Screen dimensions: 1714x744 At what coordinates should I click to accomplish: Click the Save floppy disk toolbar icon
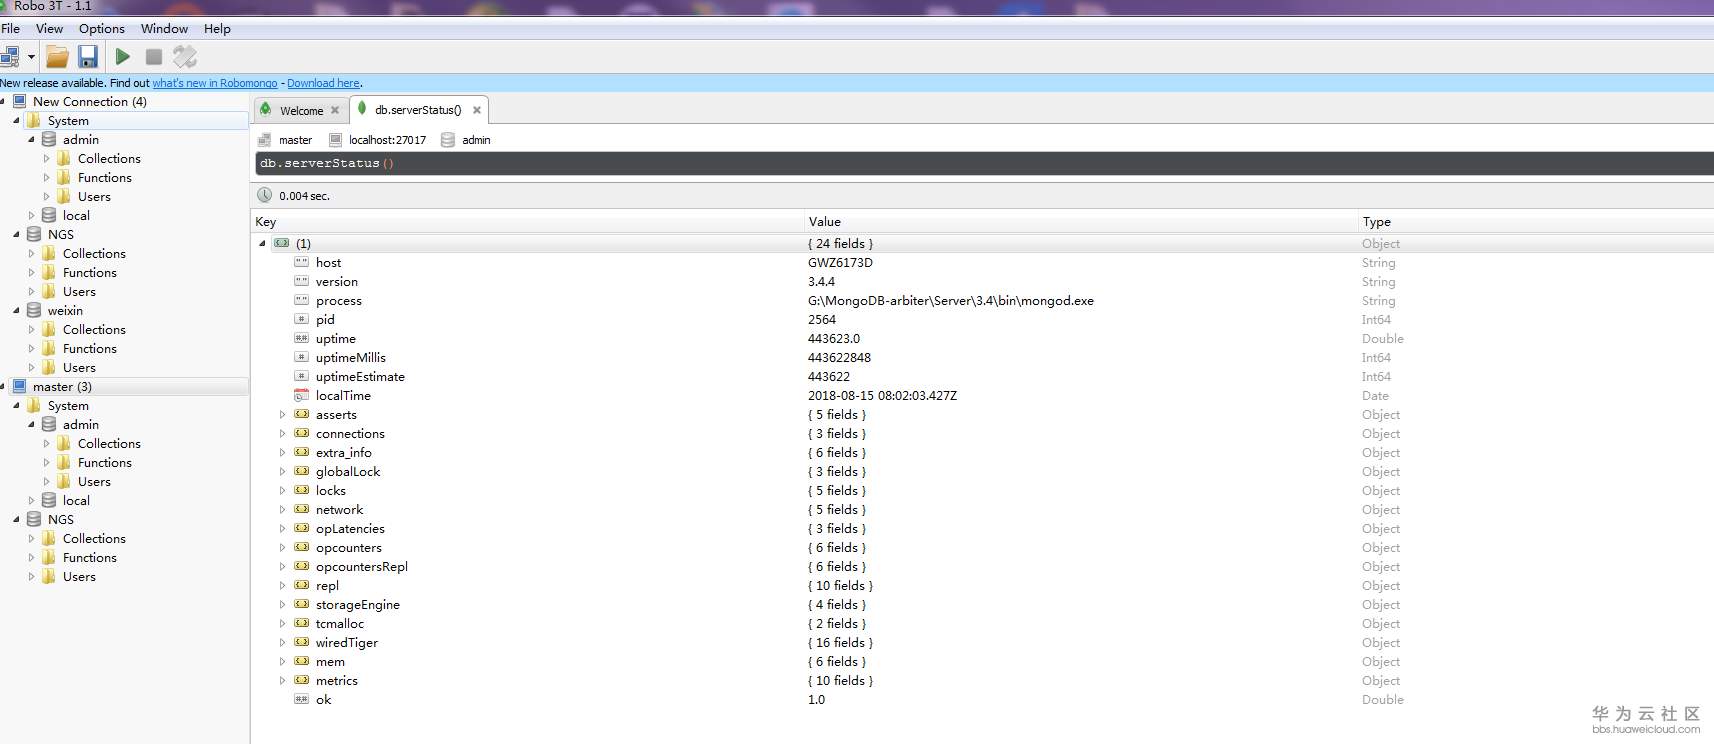pyautogui.click(x=88, y=57)
